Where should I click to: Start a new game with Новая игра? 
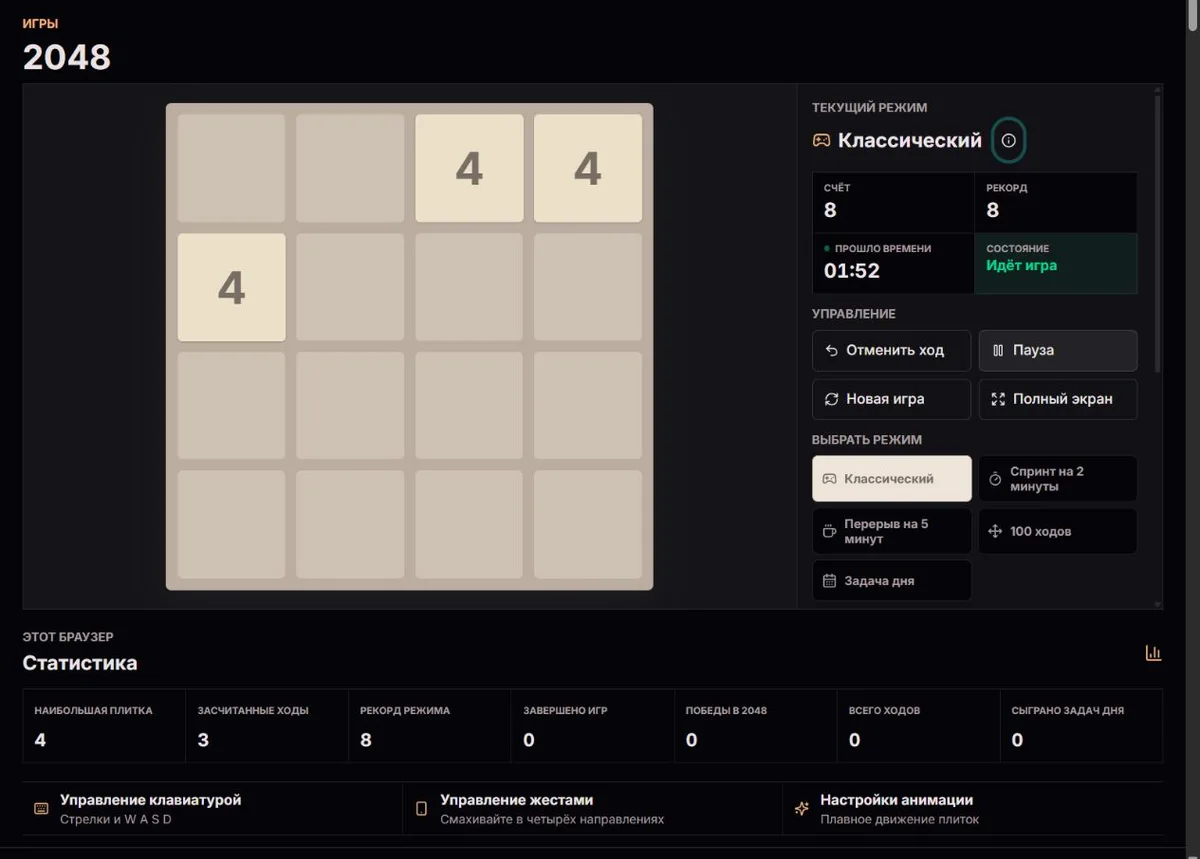click(892, 399)
